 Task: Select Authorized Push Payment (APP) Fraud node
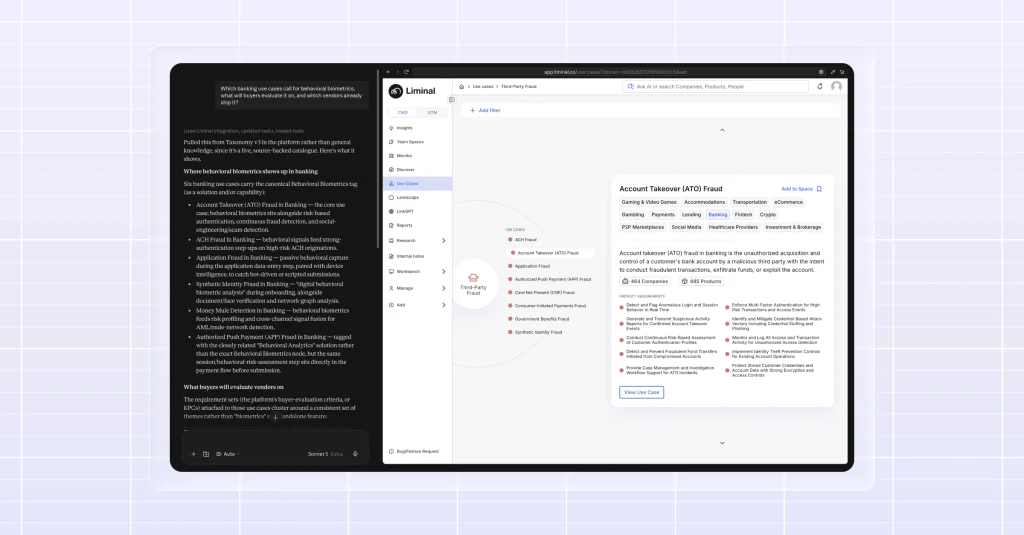549,279
